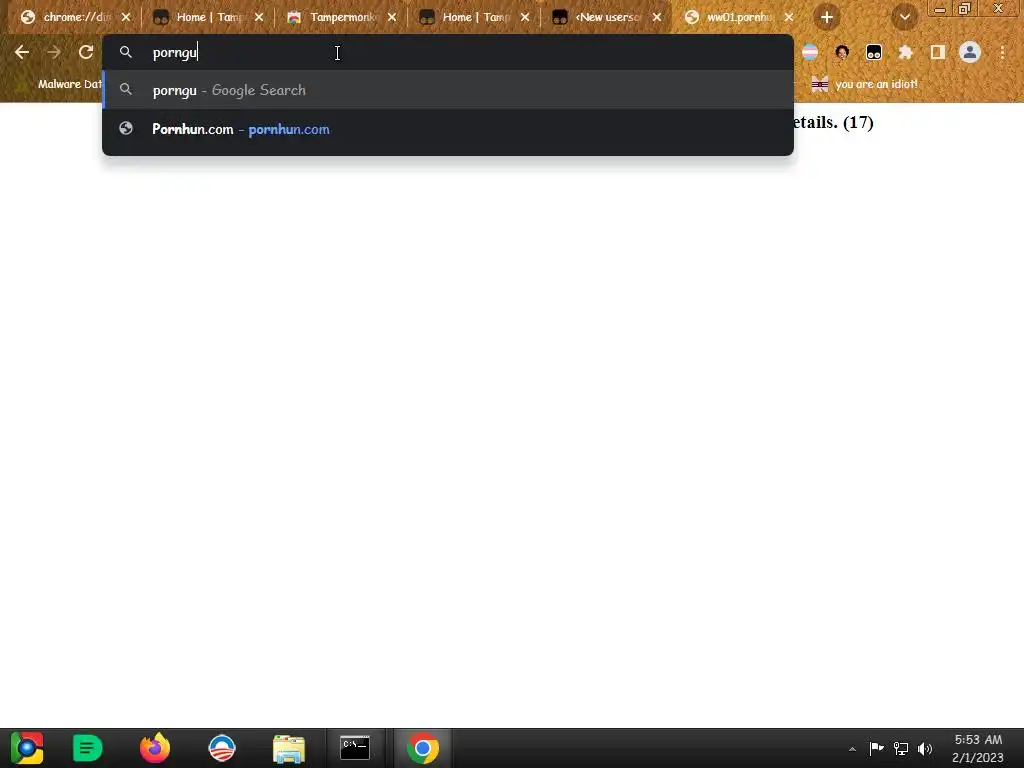The width and height of the screenshot is (1024, 768).
Task: Close the <New userscript> tab
Action: click(x=657, y=18)
